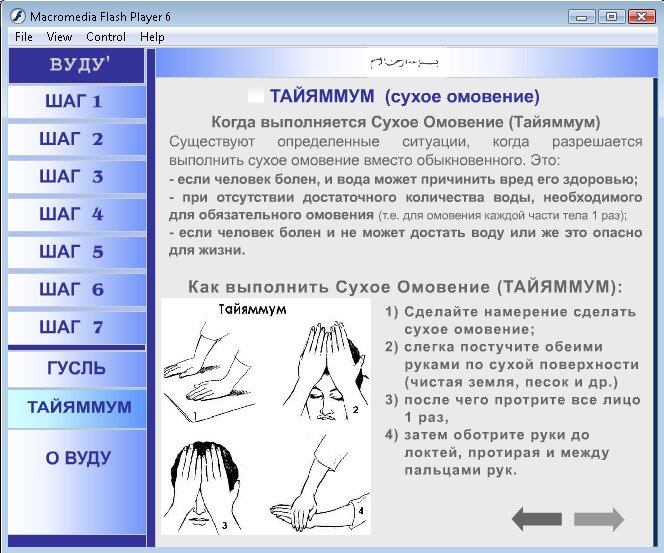This screenshot has height=553, width=664.
Task: Open the Control menu
Action: [x=106, y=37]
